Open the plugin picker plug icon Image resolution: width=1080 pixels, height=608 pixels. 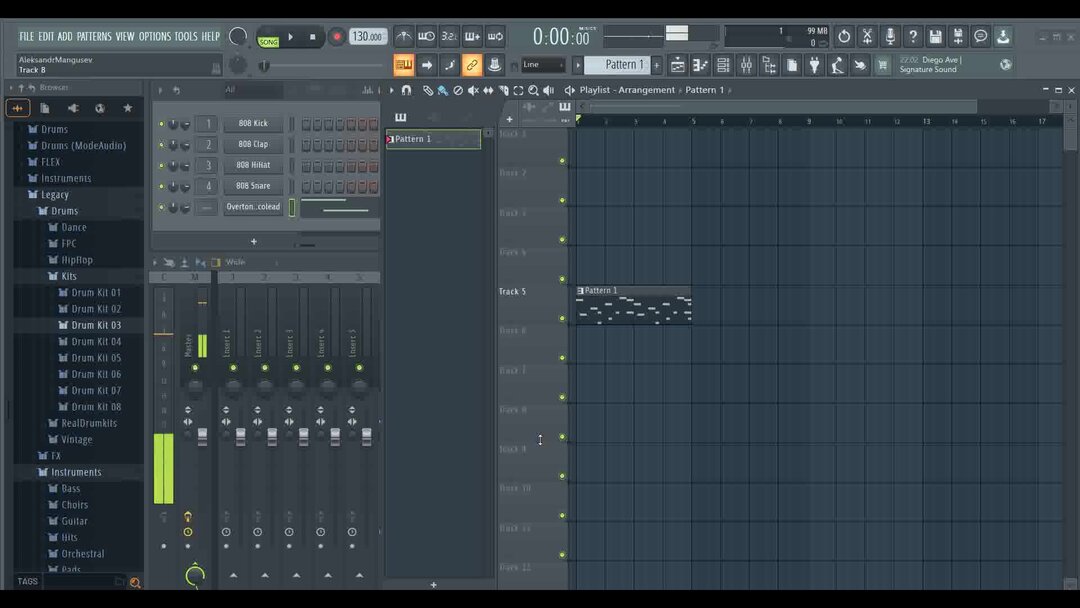point(814,65)
